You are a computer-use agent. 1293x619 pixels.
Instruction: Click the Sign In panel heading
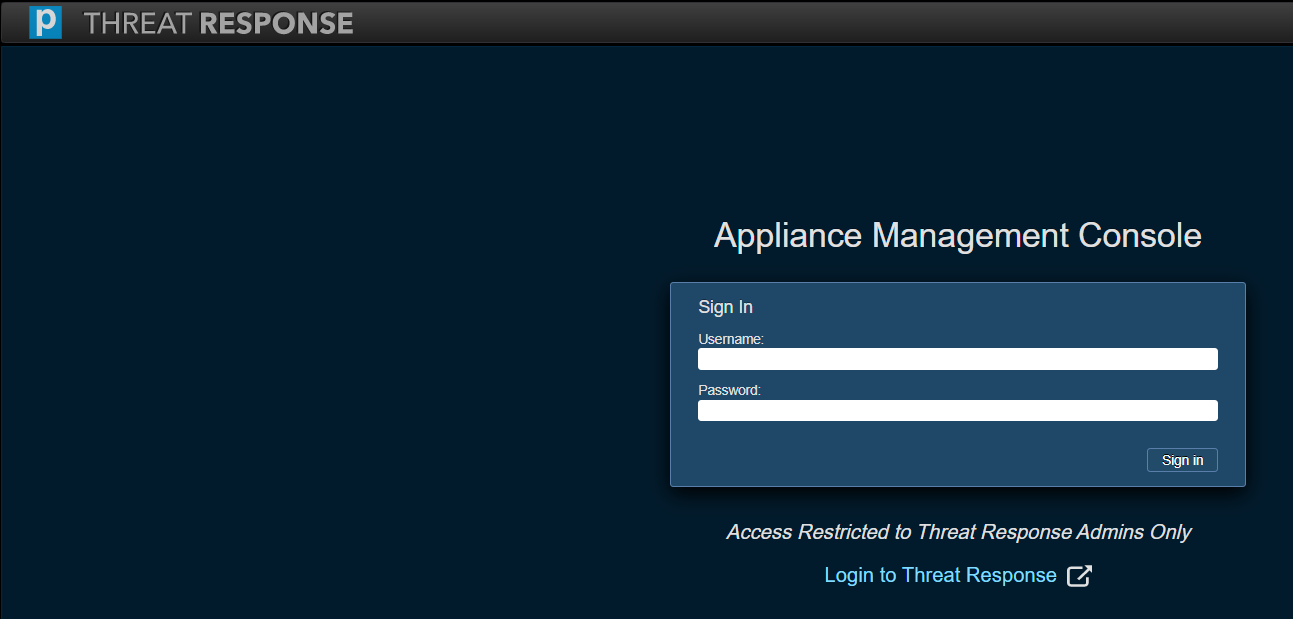click(x=725, y=307)
